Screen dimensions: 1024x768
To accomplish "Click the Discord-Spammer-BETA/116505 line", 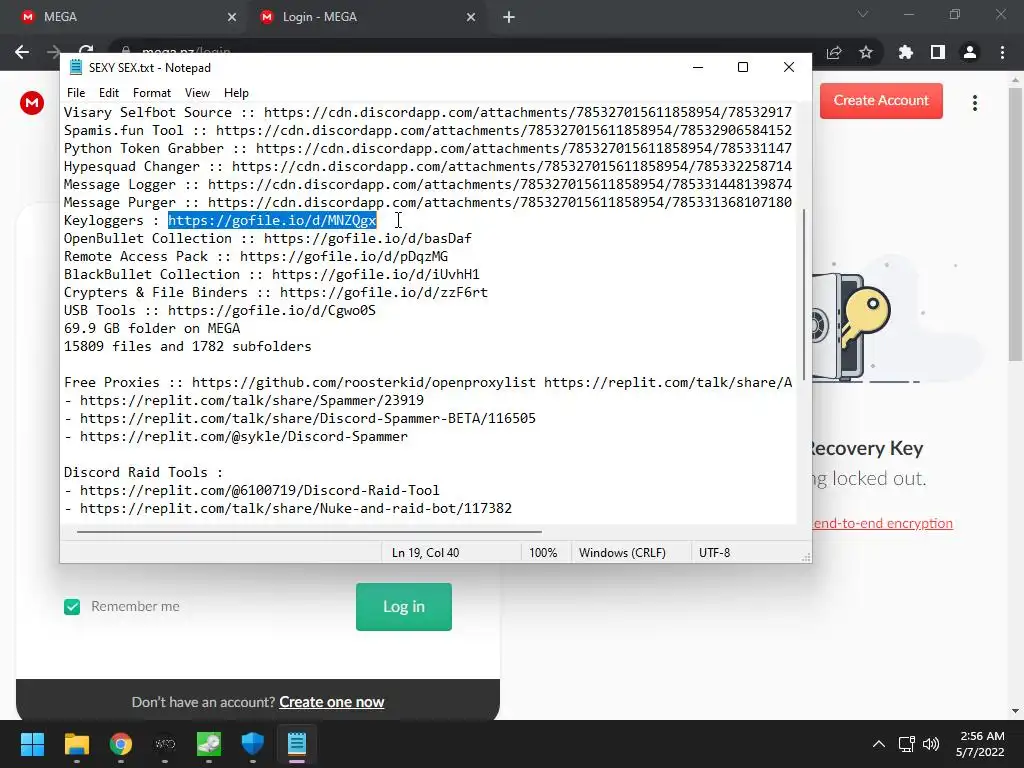I will [x=300, y=419].
